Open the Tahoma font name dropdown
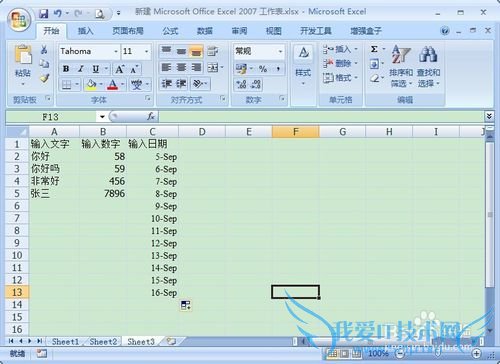Screen dimensions: 500x364 (x=116, y=51)
